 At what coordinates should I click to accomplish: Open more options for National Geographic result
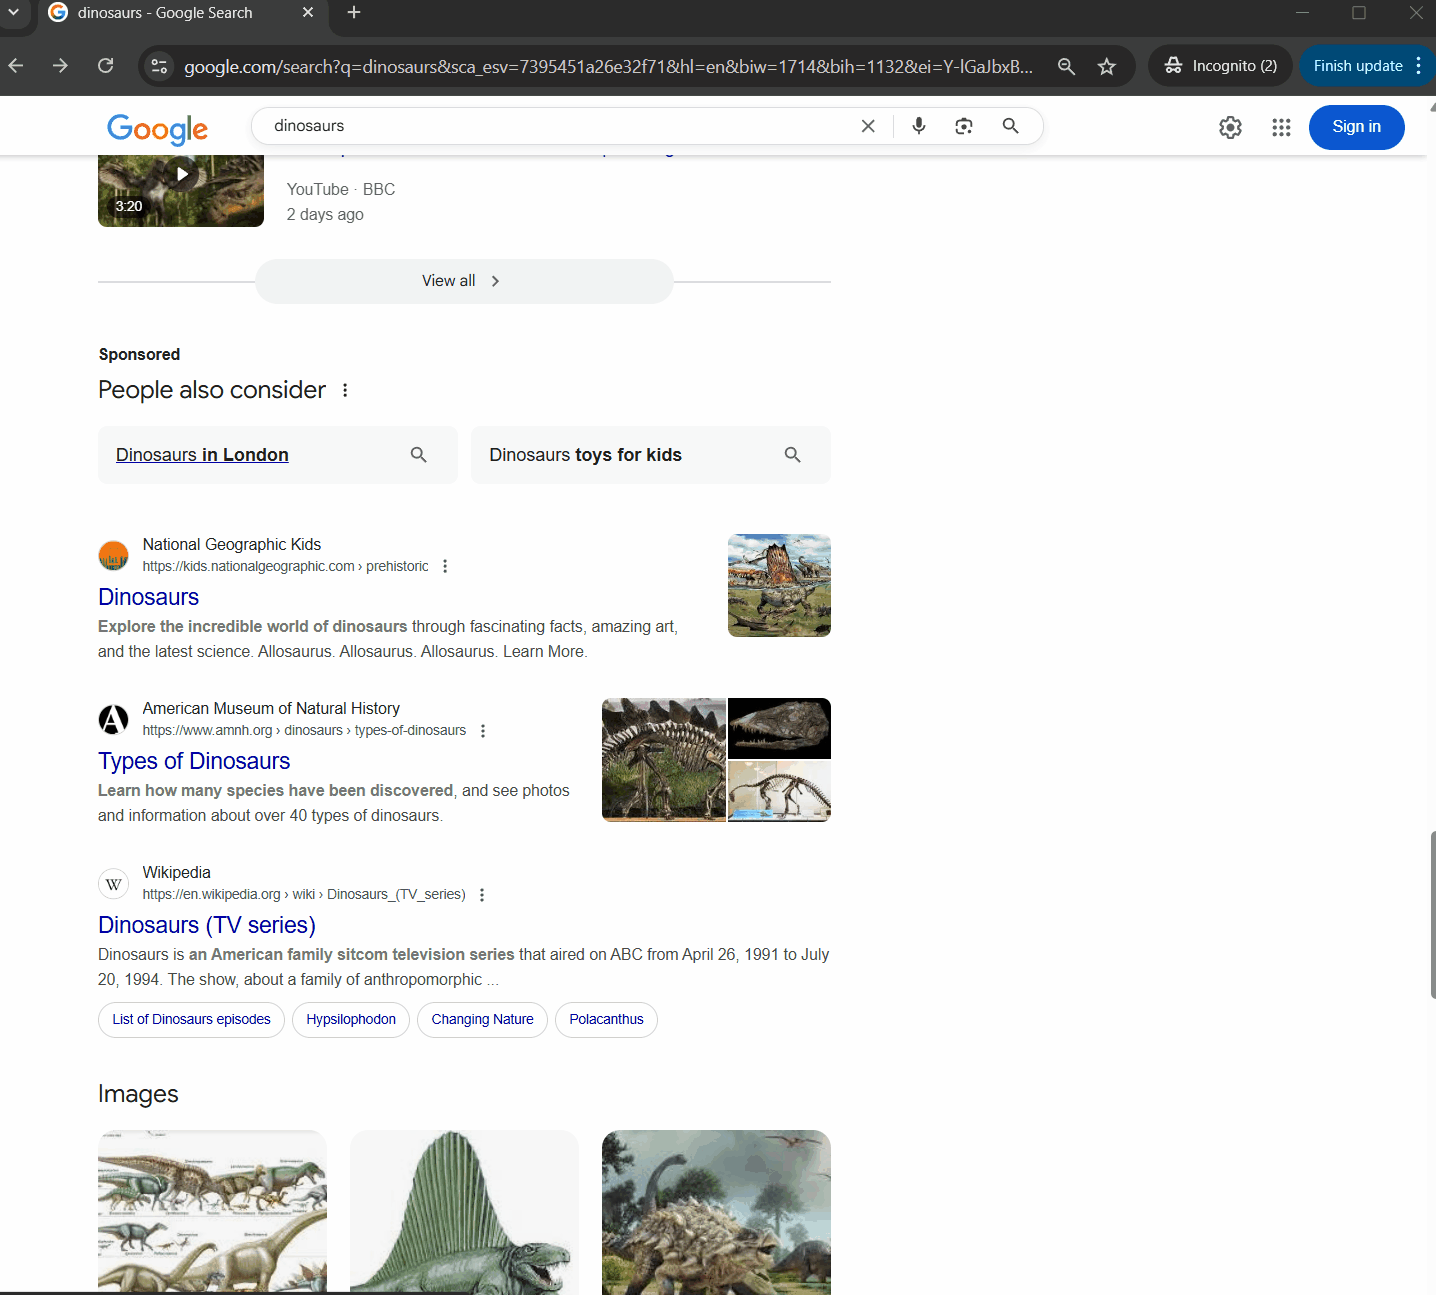(445, 566)
